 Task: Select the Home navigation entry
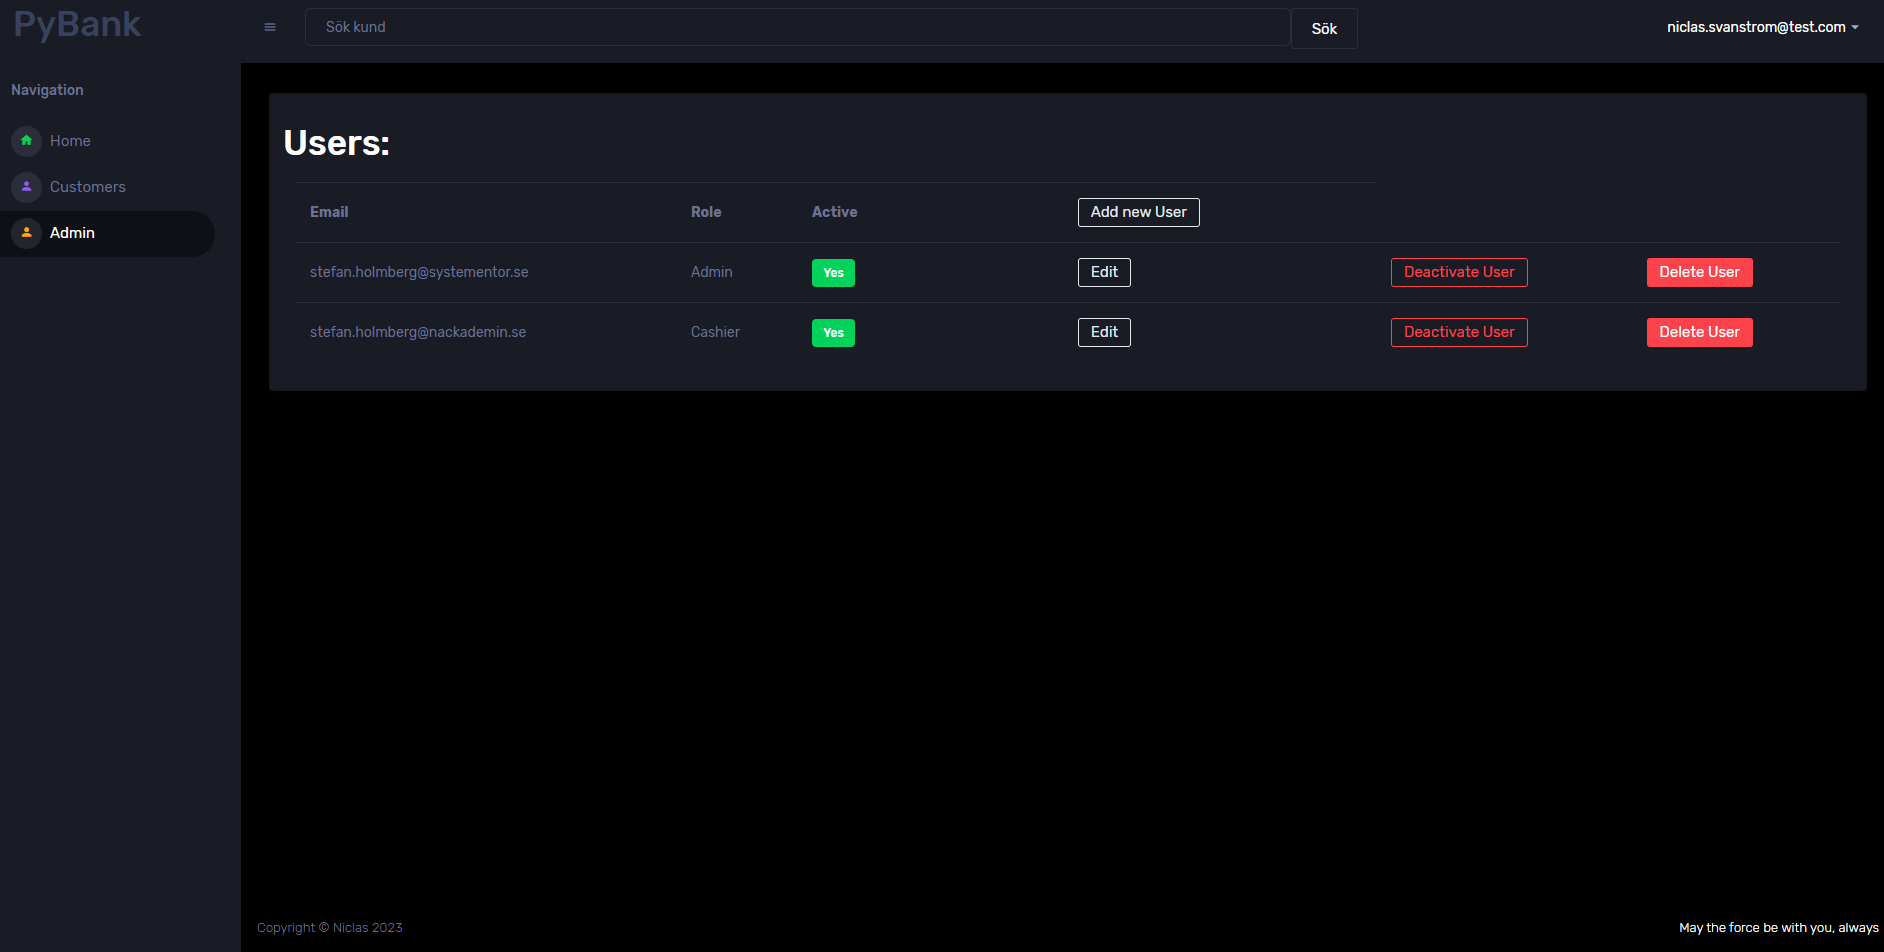[x=69, y=141]
